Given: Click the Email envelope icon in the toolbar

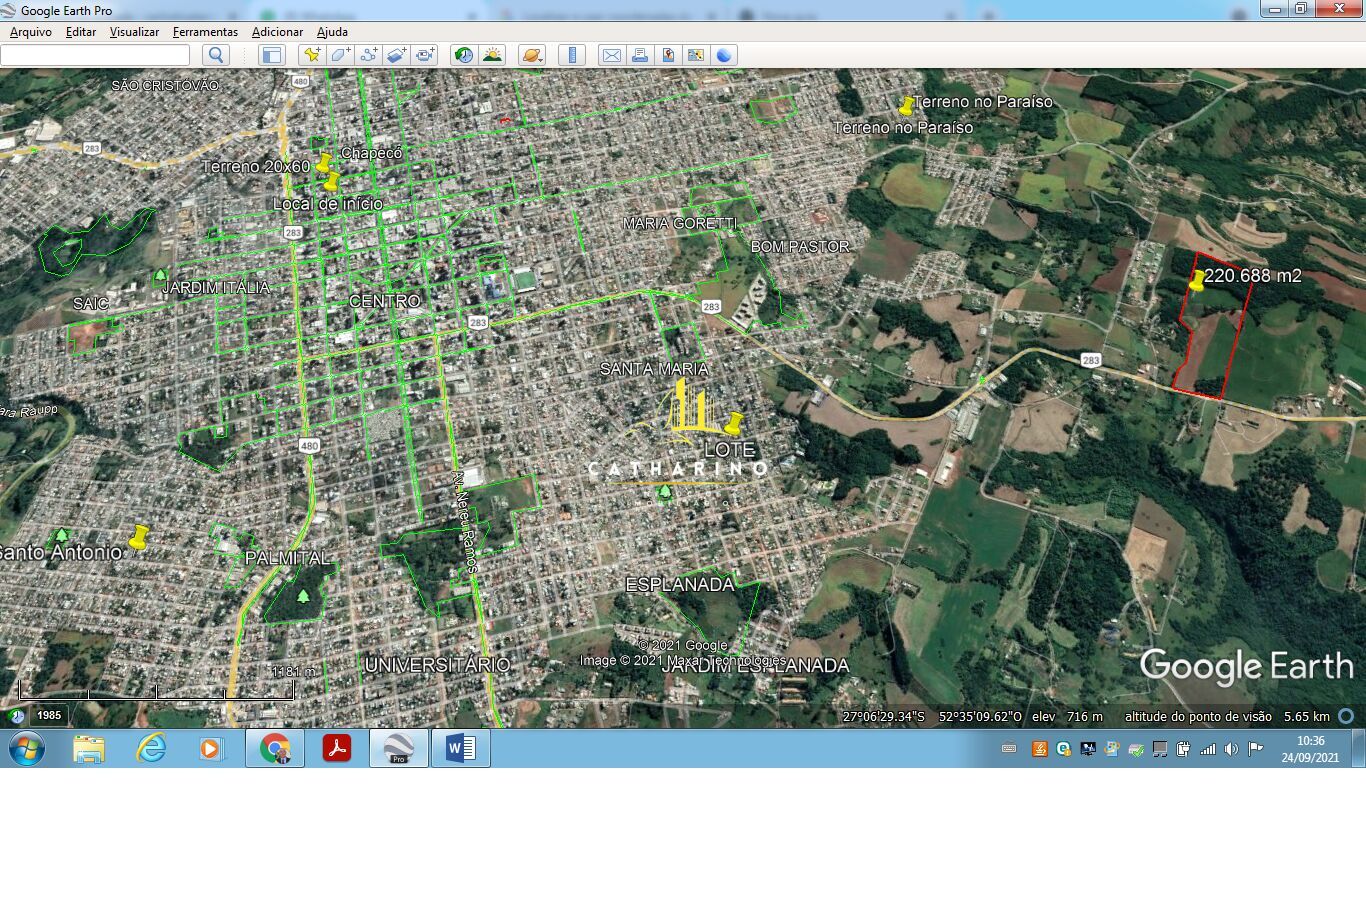Looking at the screenshot, I should point(611,55).
